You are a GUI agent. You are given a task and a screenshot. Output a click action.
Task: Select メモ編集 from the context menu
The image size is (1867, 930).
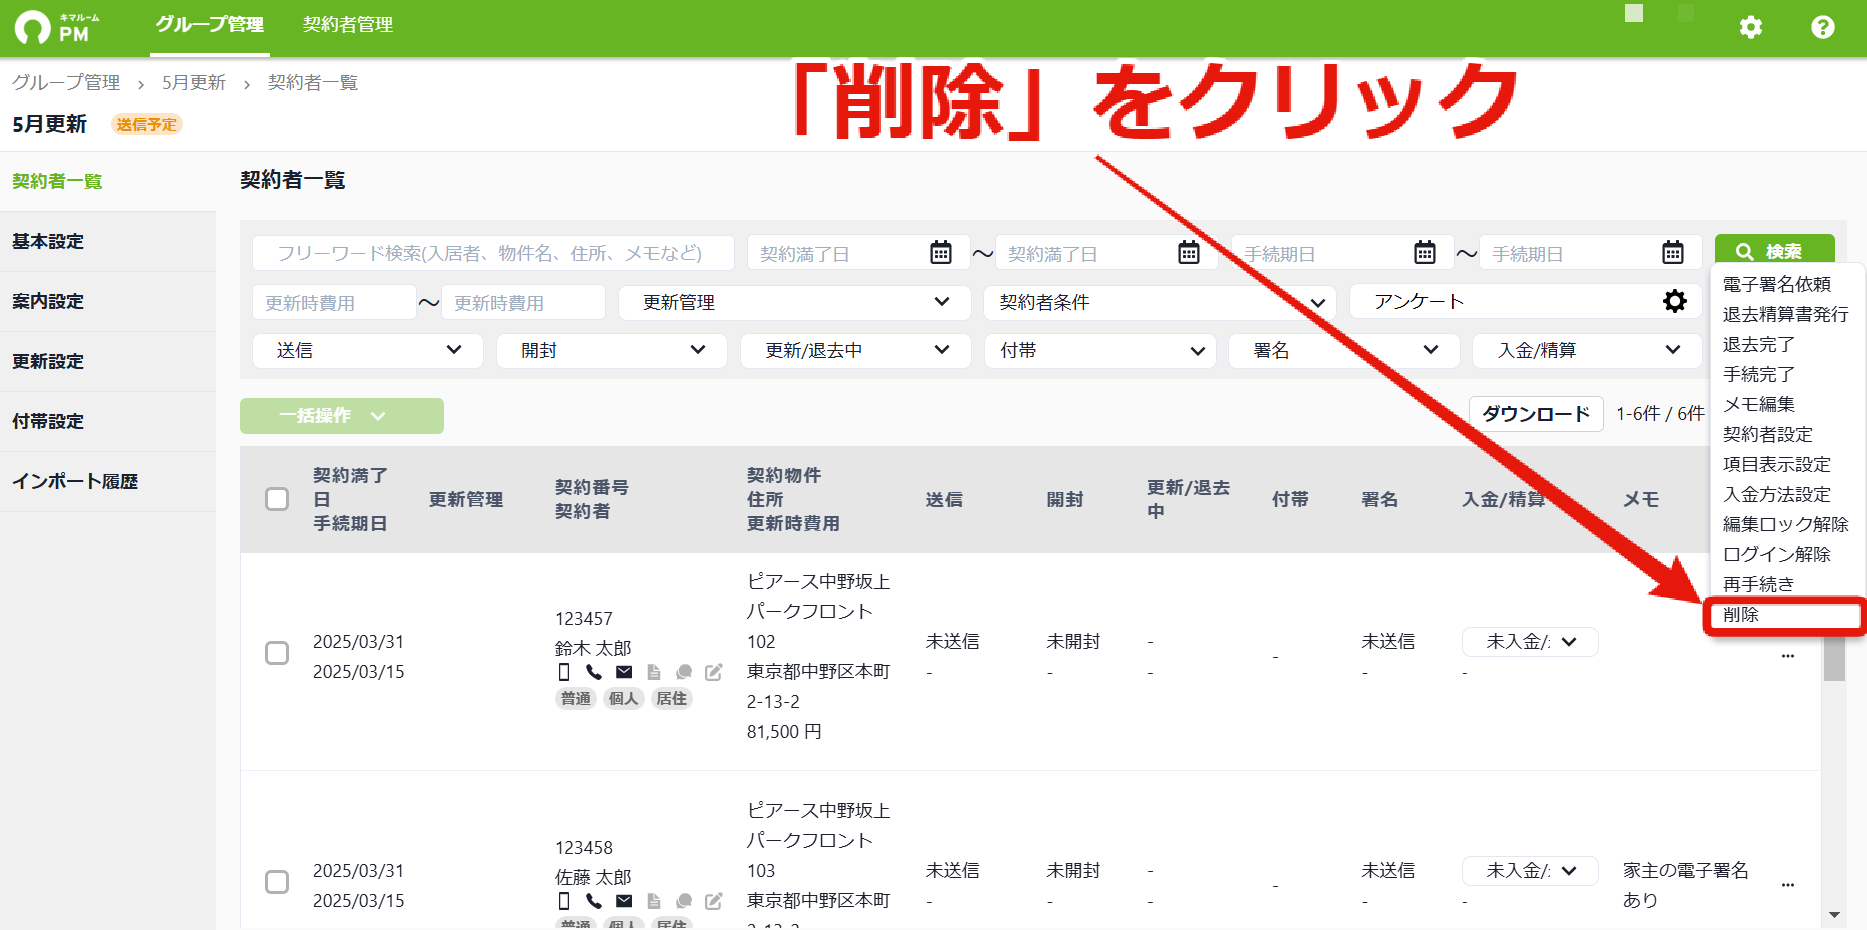[1758, 405]
